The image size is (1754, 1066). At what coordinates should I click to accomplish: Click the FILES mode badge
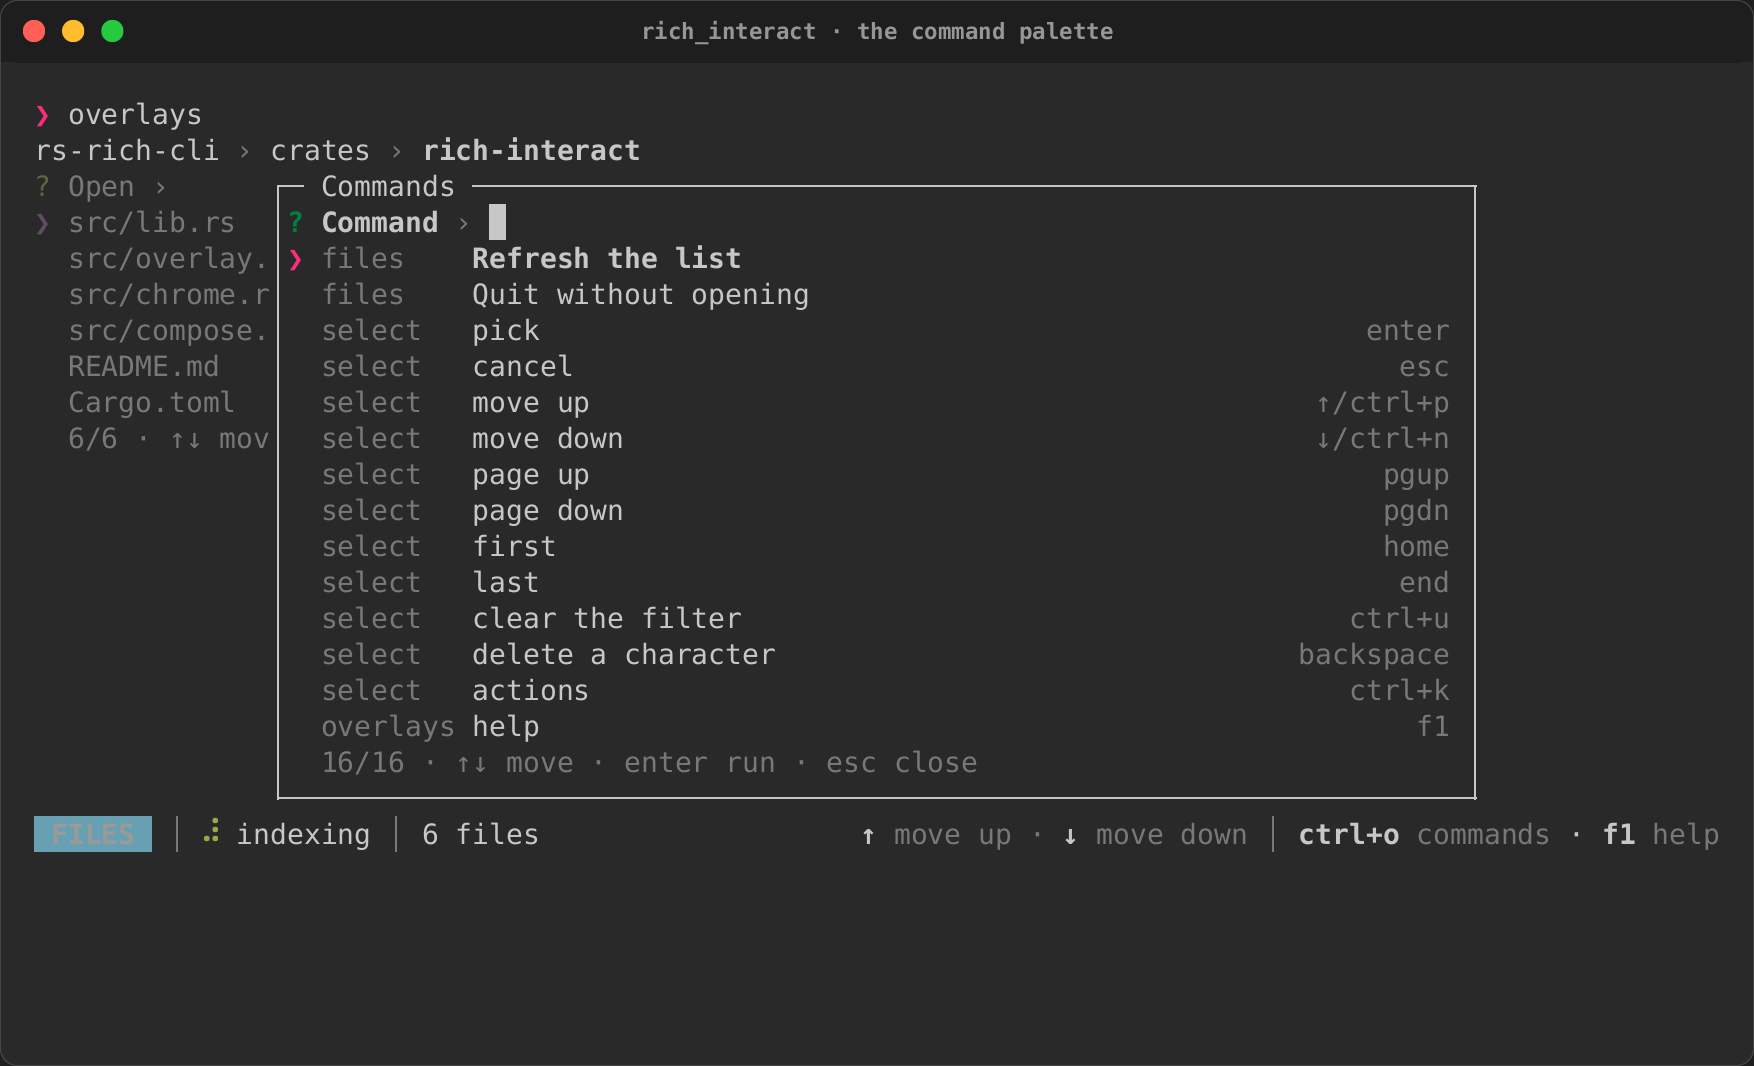93,834
